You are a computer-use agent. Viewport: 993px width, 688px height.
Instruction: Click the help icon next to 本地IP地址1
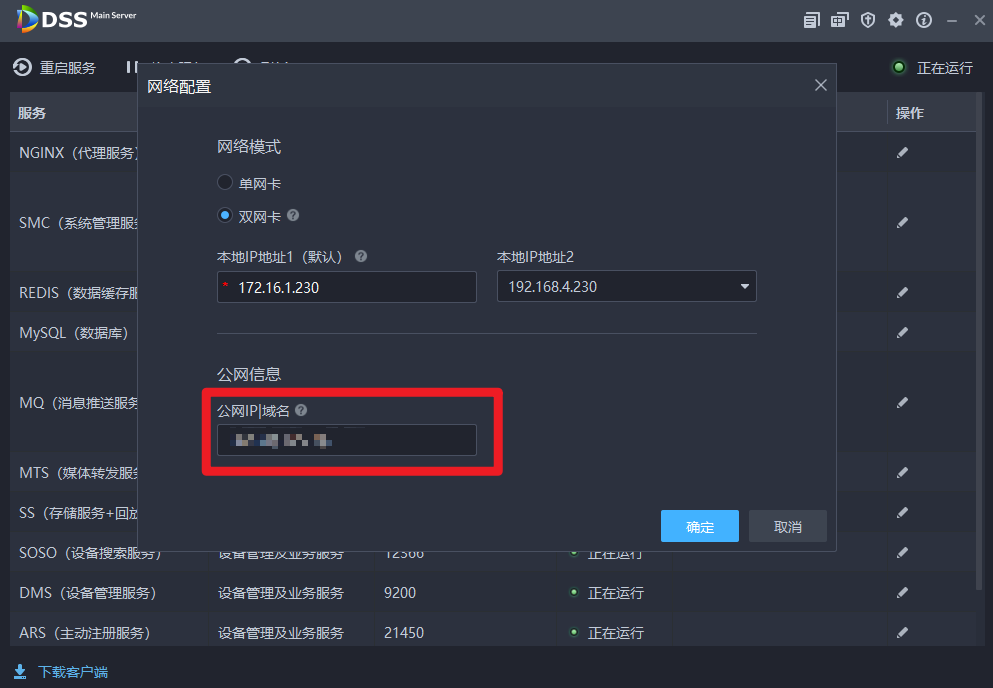tap(361, 256)
